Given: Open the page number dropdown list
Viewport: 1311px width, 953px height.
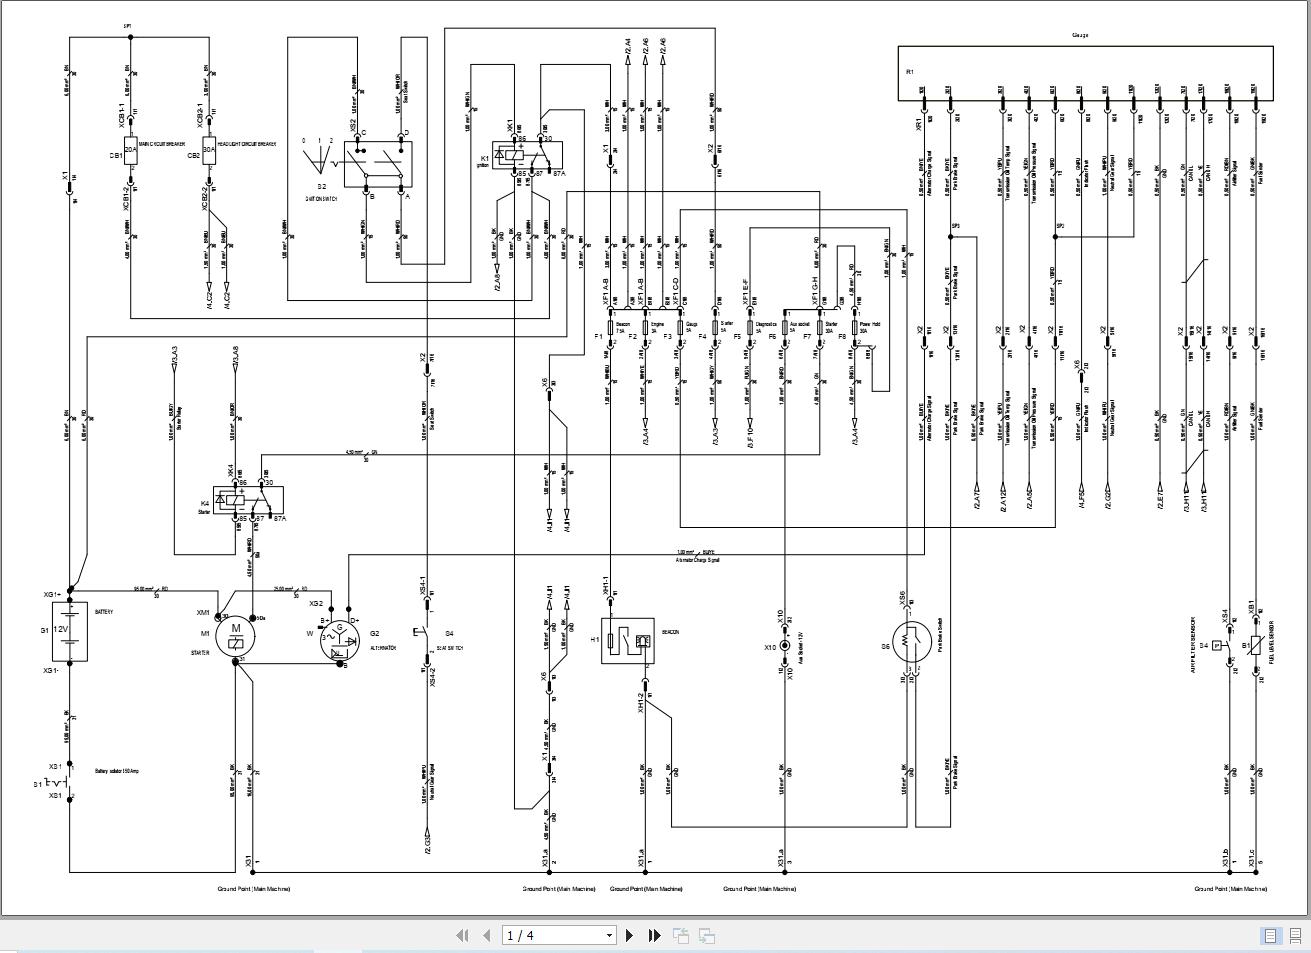Looking at the screenshot, I should [610, 935].
